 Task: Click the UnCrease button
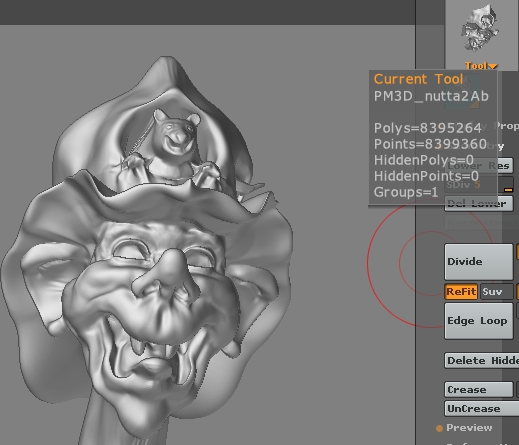coord(482,409)
